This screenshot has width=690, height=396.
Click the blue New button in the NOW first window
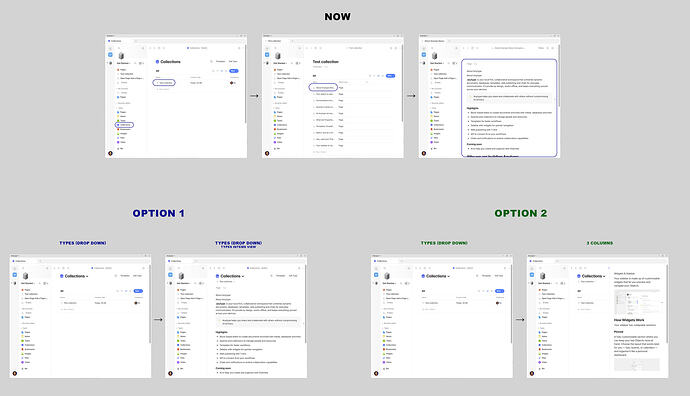tap(234, 71)
